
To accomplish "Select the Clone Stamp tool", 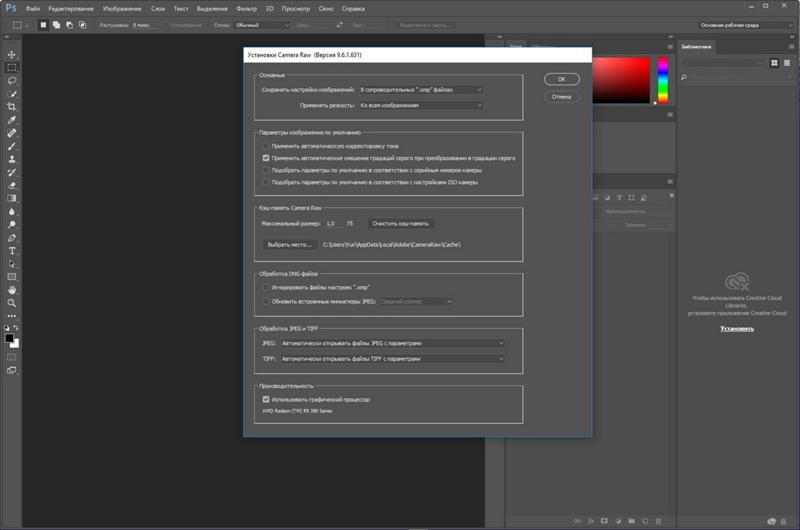I will (12, 159).
